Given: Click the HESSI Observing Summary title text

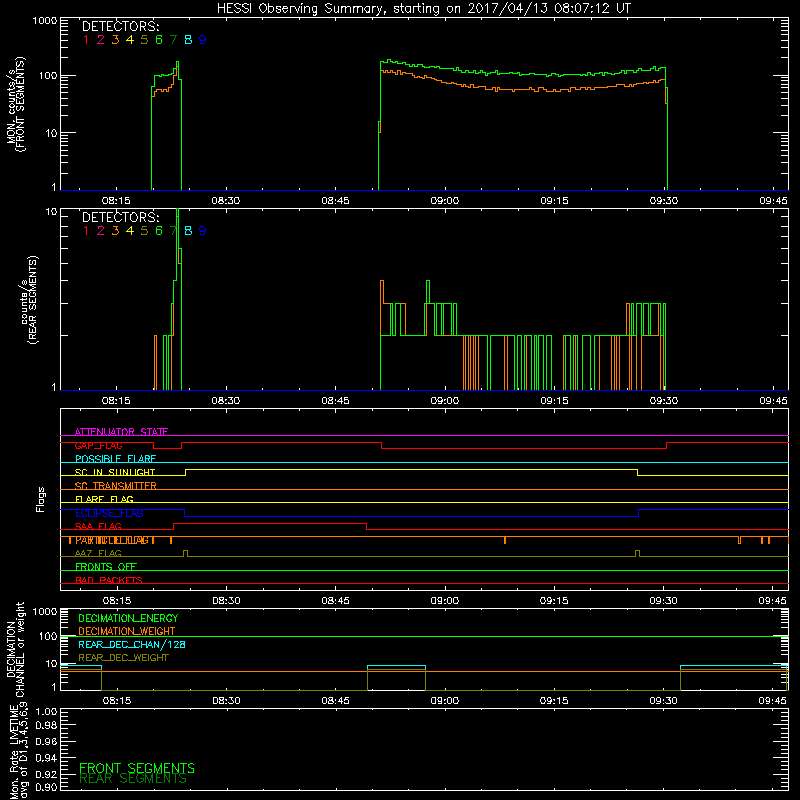Looking at the screenshot, I should tap(423, 9).
